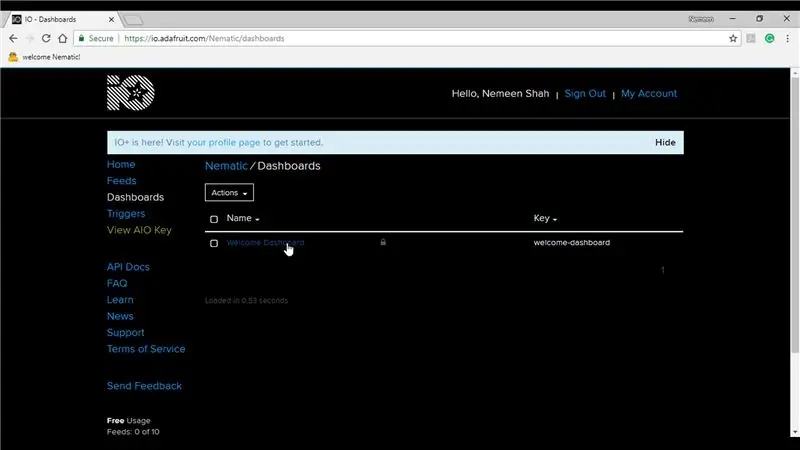Select the IO - Dashboards browser tab
This screenshot has height=450, width=800.
pos(61,19)
